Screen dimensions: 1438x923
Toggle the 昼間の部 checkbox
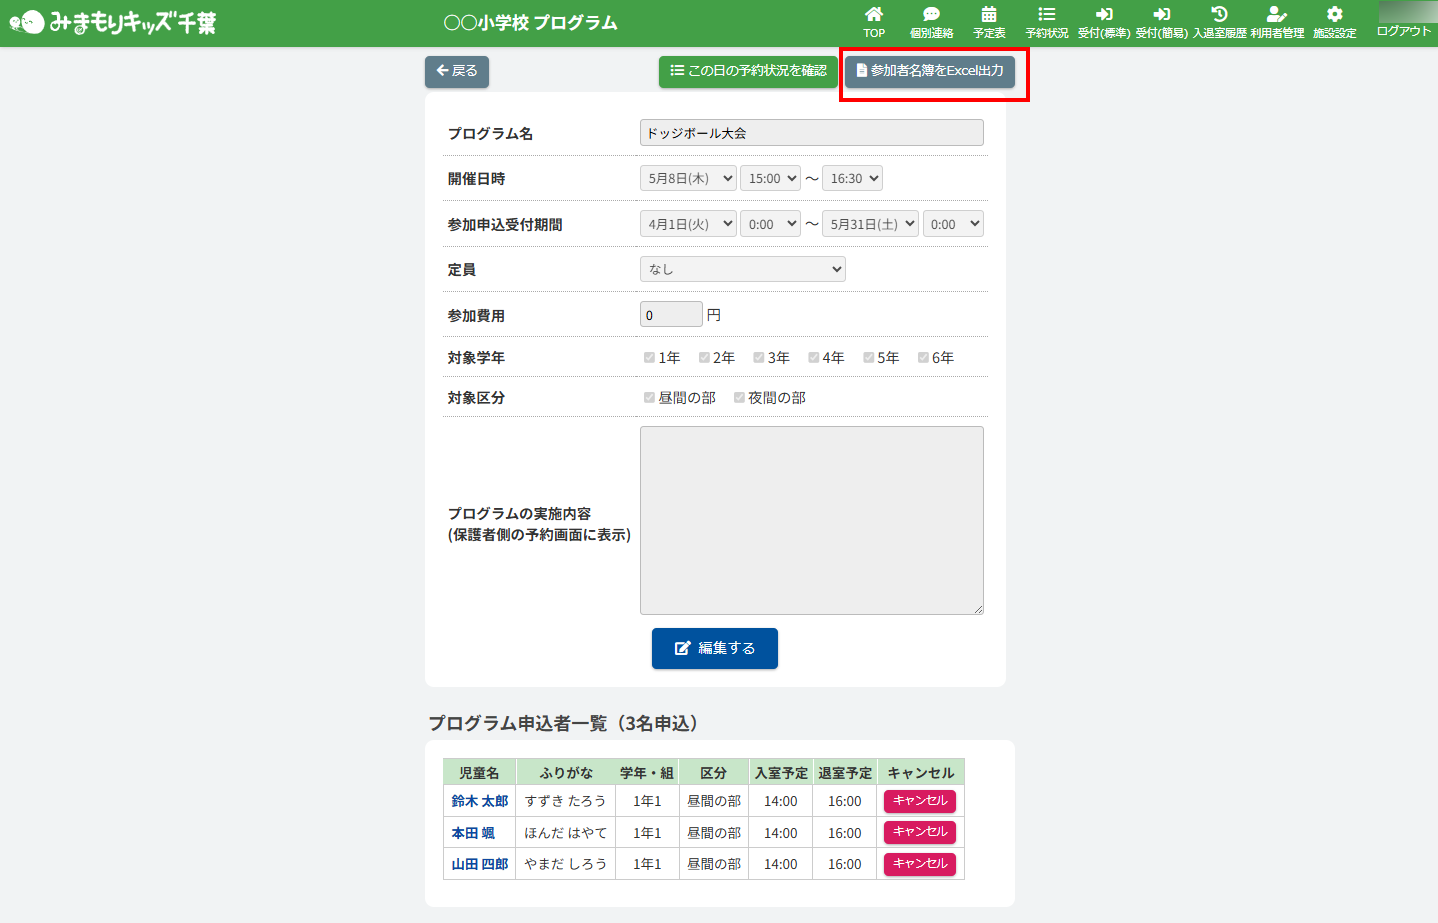pyautogui.click(x=649, y=398)
